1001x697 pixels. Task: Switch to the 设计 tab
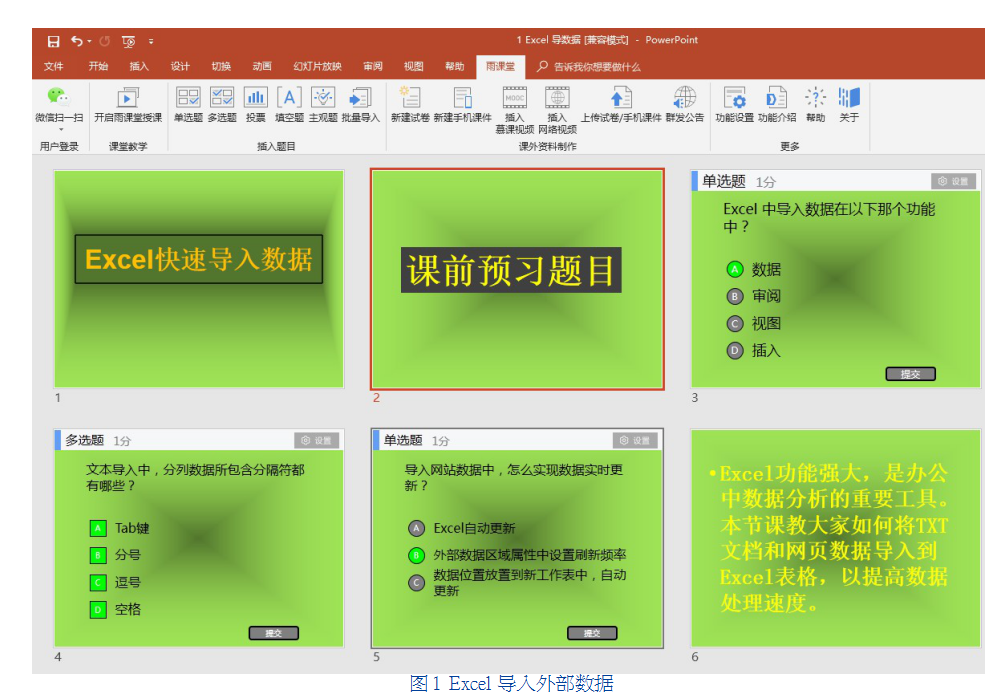point(180,66)
